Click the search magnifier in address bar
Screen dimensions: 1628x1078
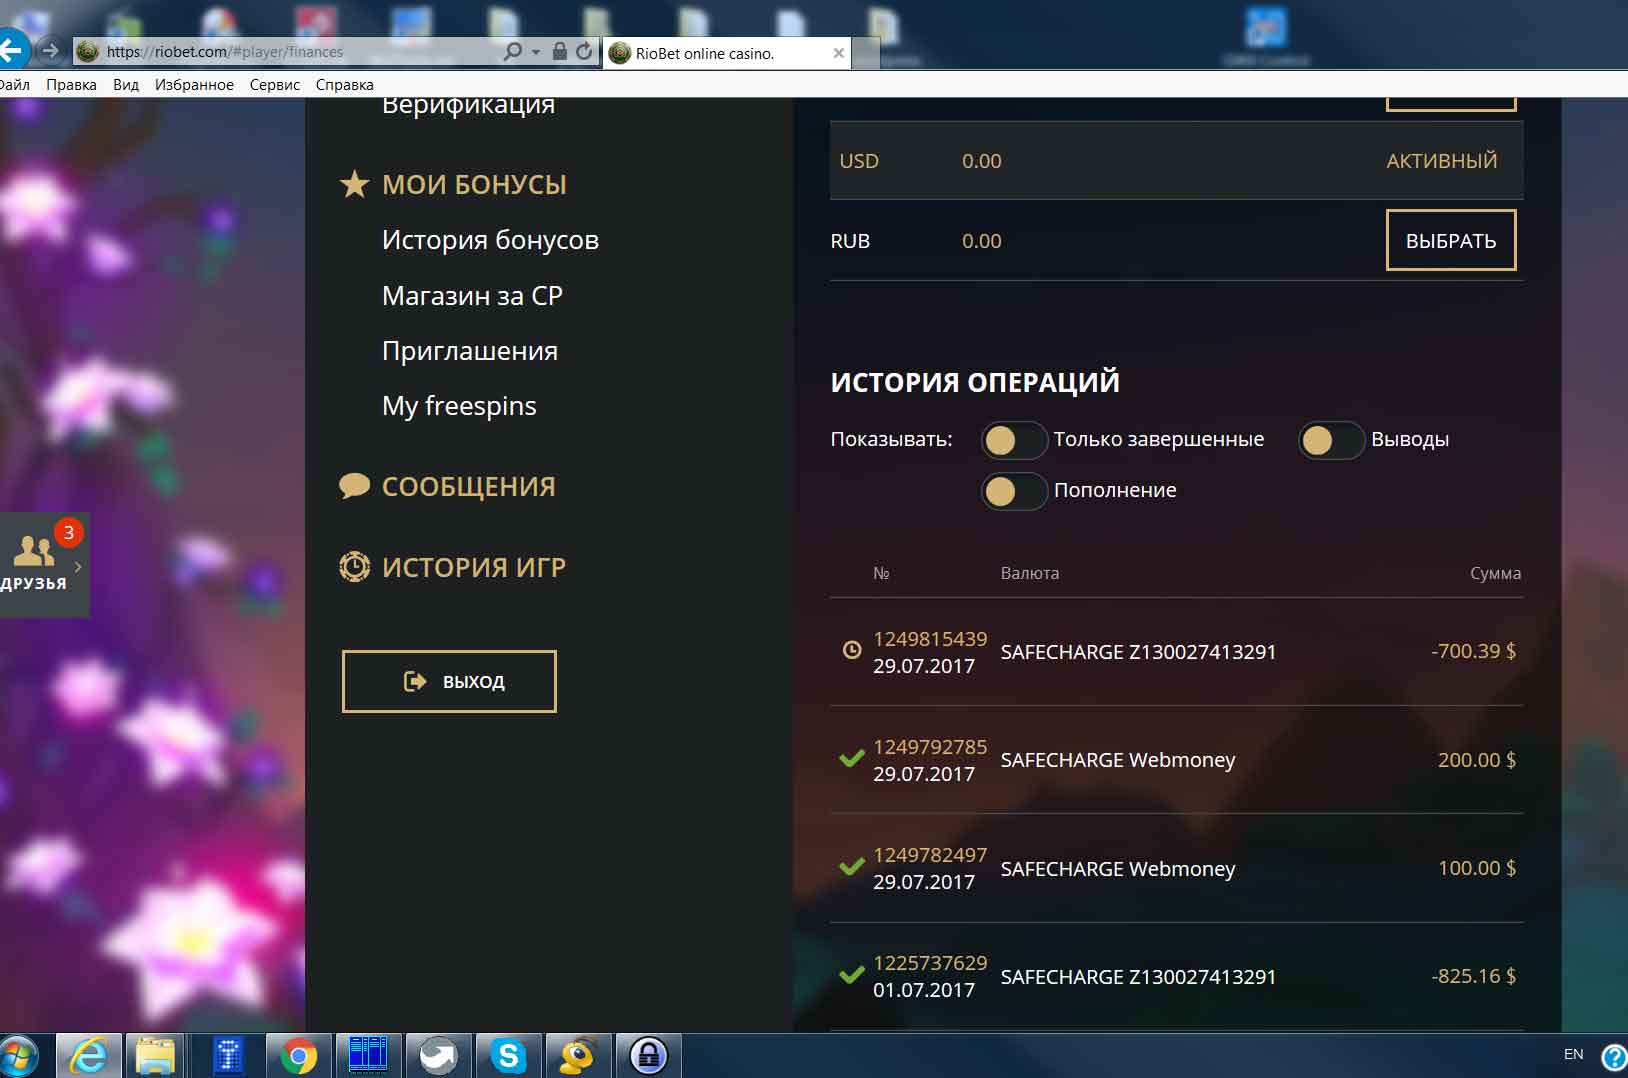(x=513, y=51)
